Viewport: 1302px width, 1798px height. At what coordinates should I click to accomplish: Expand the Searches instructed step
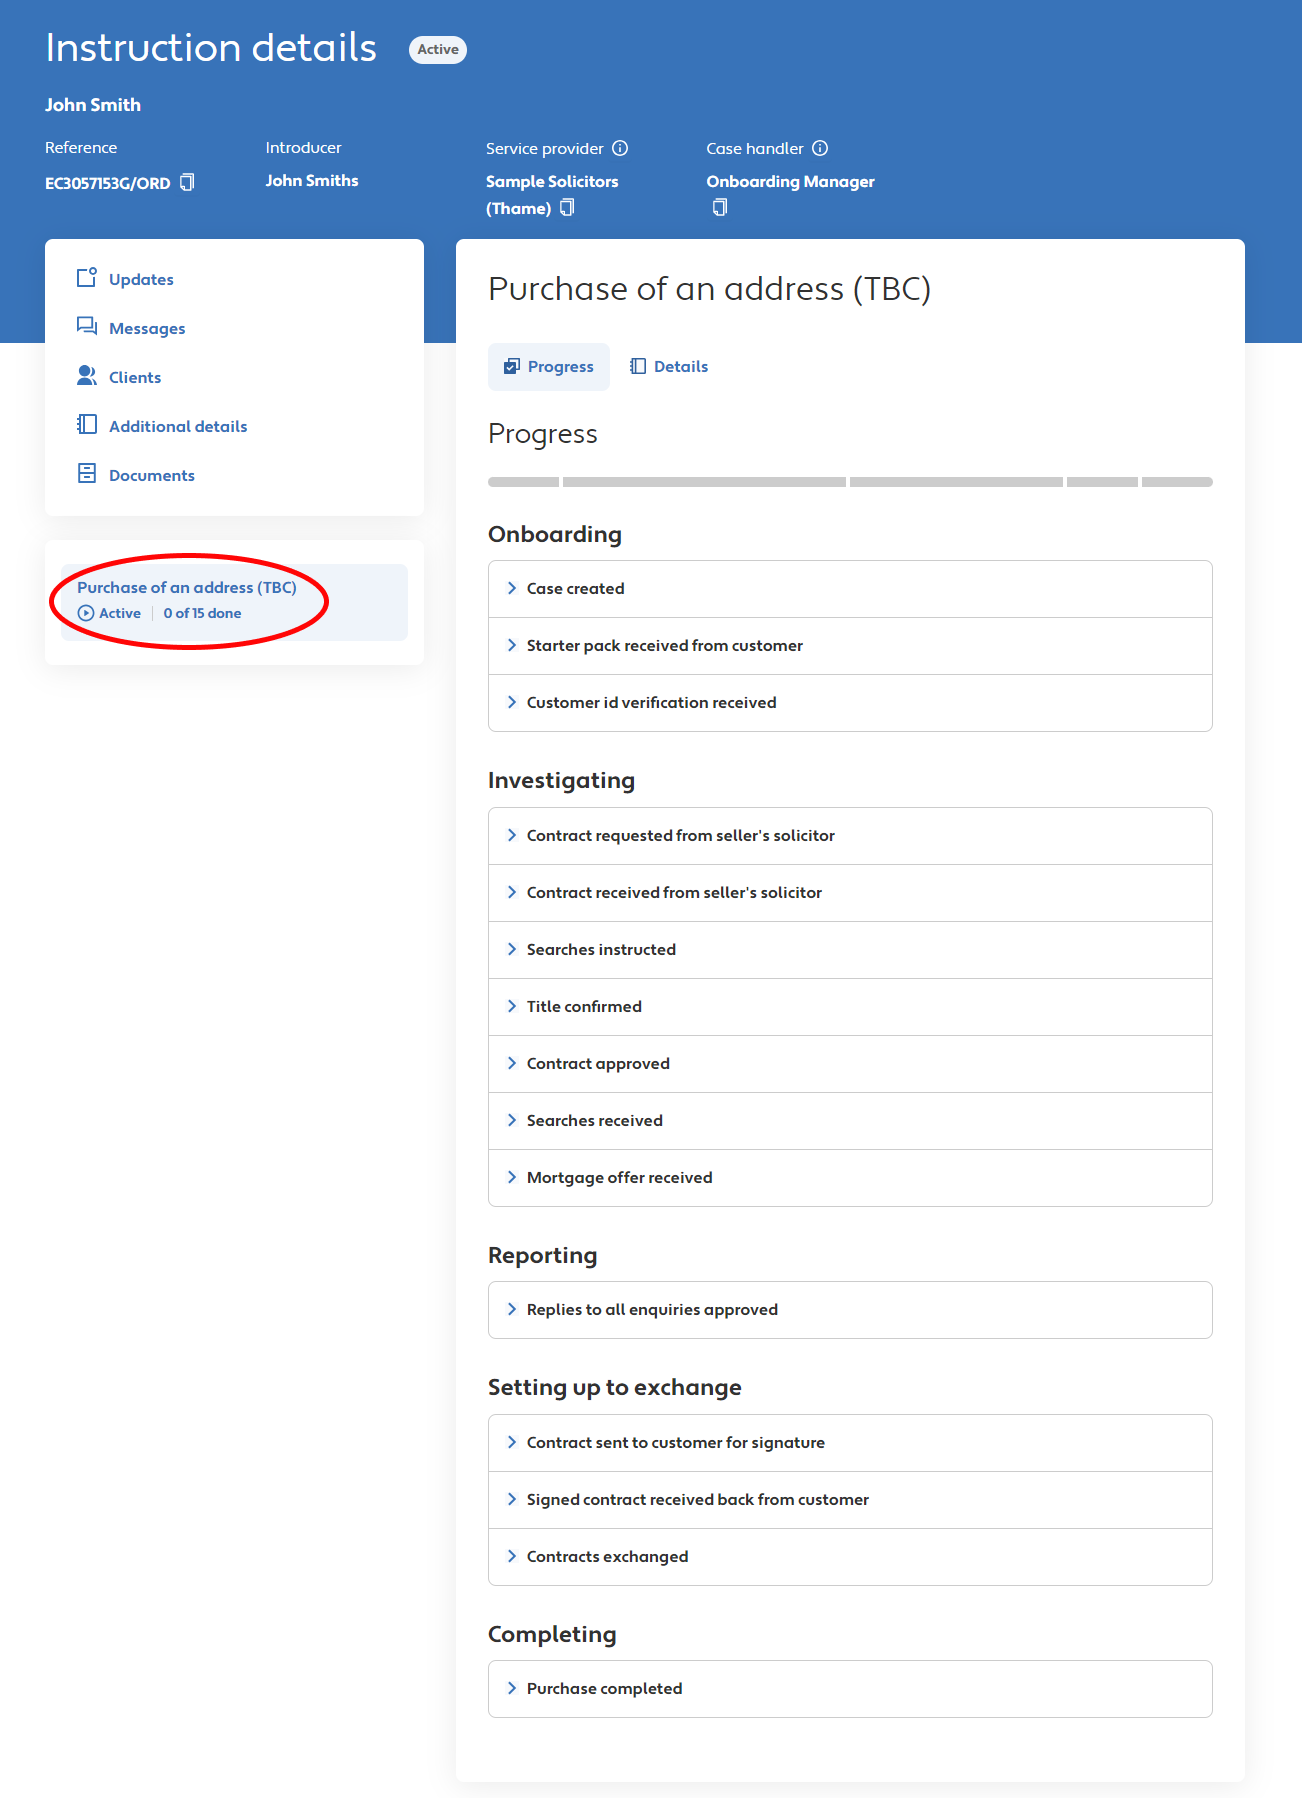click(601, 950)
